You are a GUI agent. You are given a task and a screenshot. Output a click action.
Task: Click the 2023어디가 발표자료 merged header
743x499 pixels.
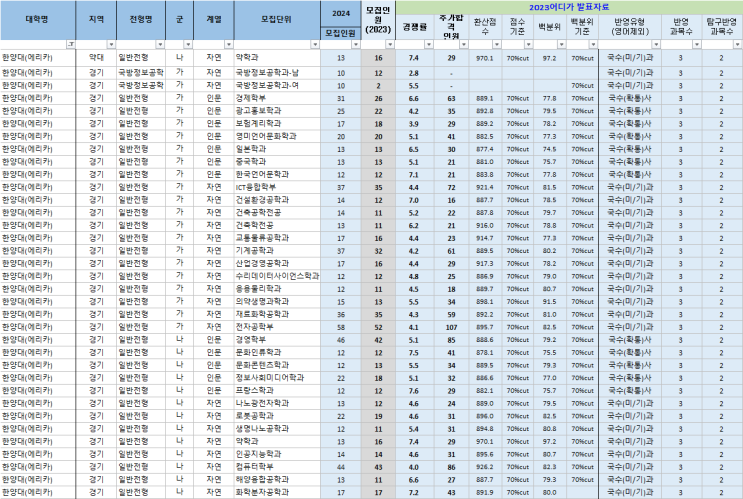click(569, 8)
